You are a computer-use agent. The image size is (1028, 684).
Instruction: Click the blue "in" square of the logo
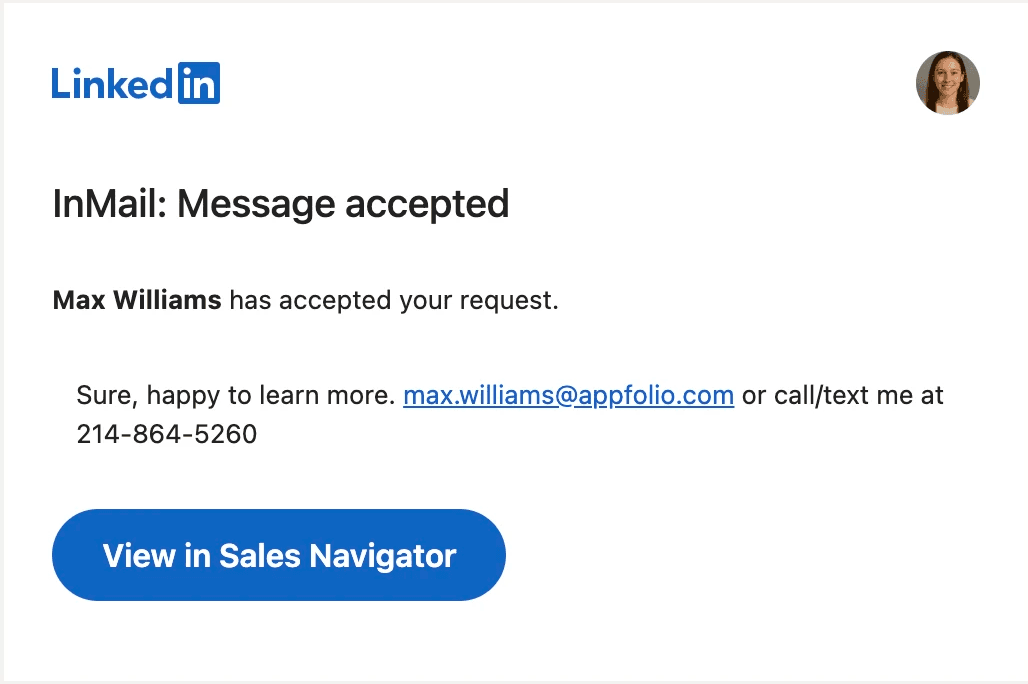[199, 84]
